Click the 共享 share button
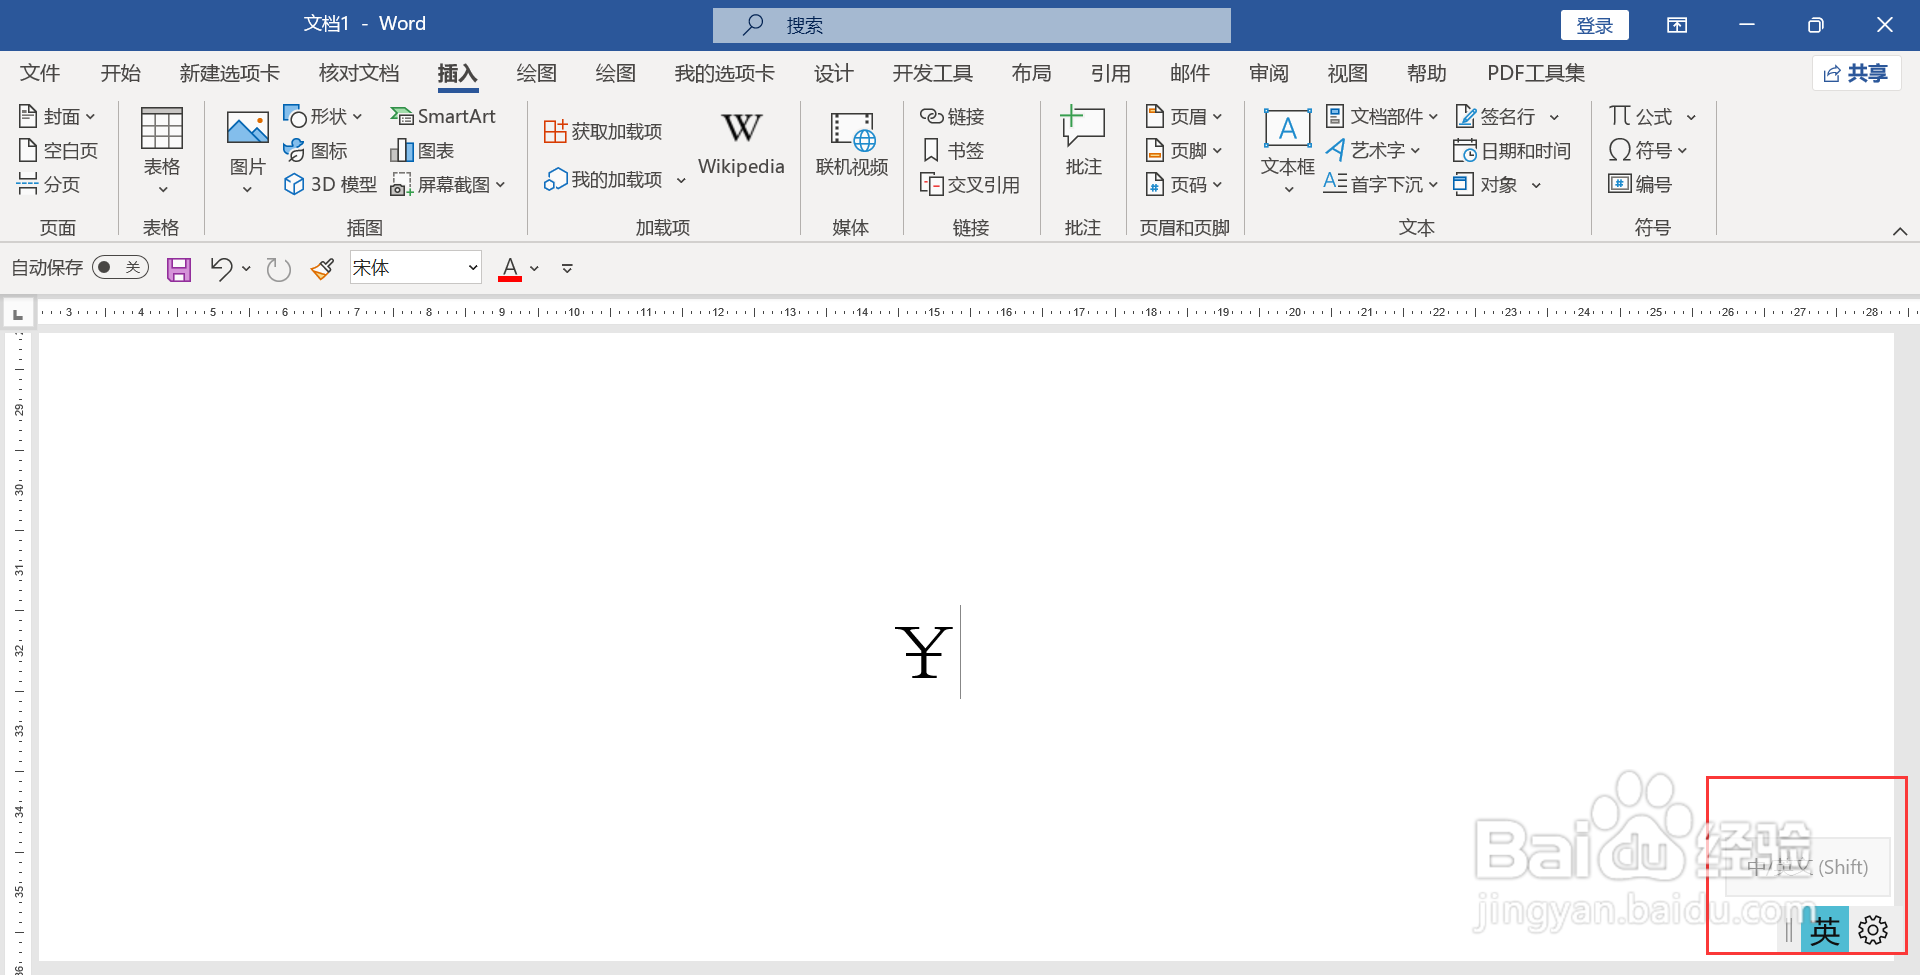The width and height of the screenshot is (1920, 975). tap(1856, 73)
